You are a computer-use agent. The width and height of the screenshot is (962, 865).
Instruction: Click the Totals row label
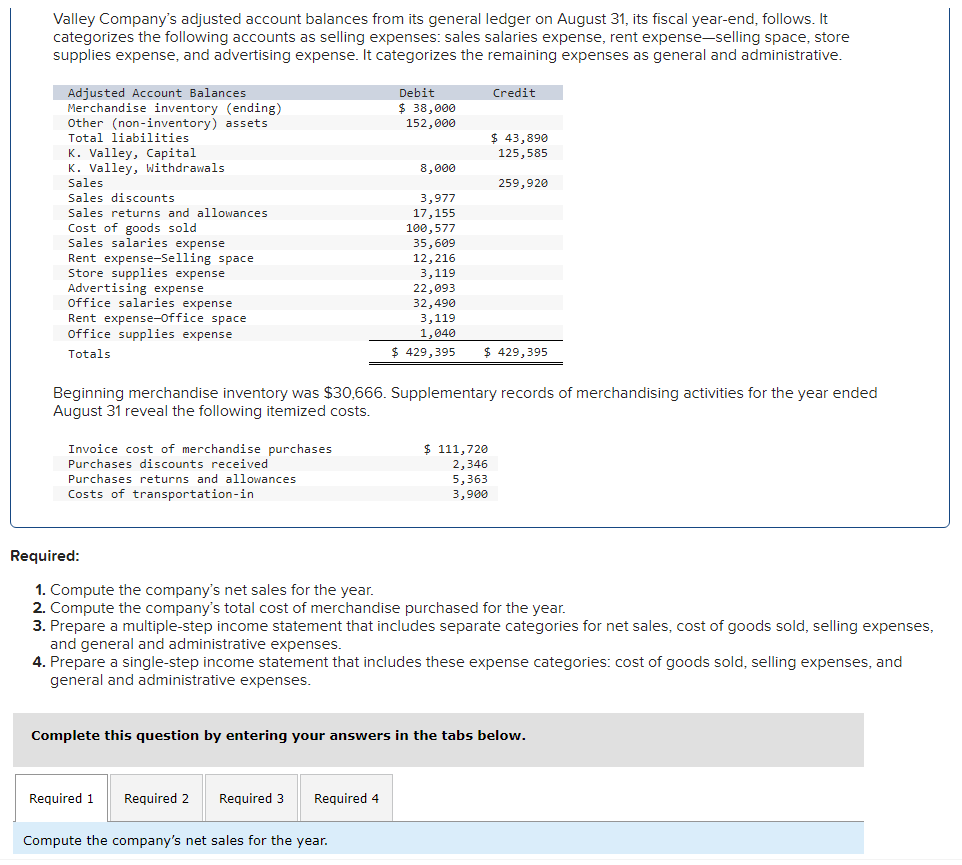point(89,354)
